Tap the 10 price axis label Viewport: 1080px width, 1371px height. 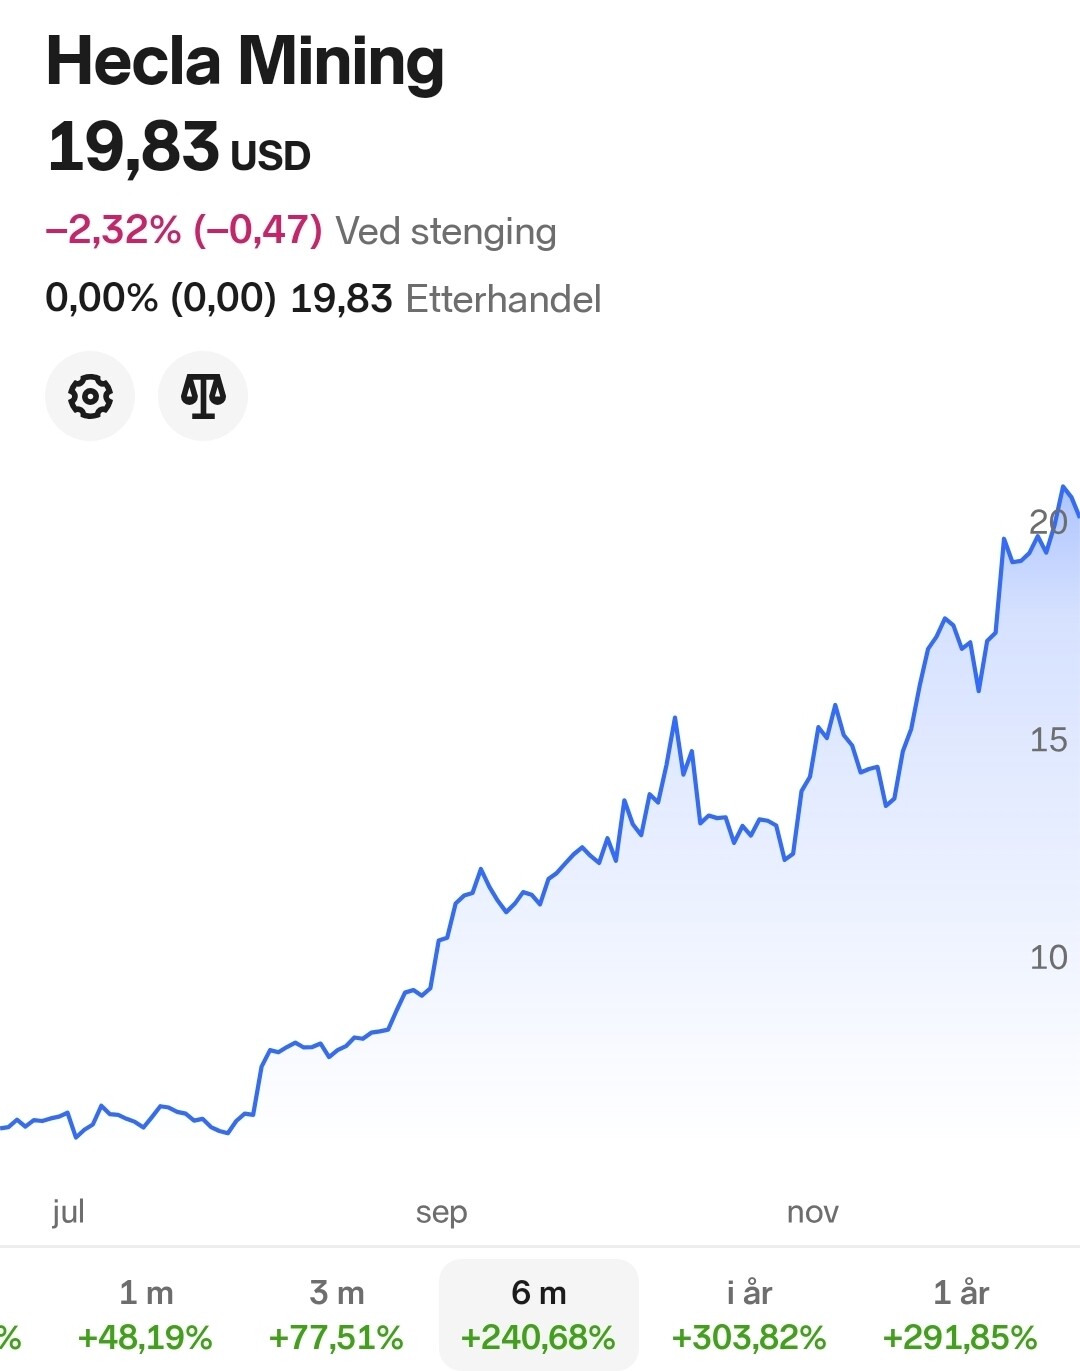pos(1048,958)
